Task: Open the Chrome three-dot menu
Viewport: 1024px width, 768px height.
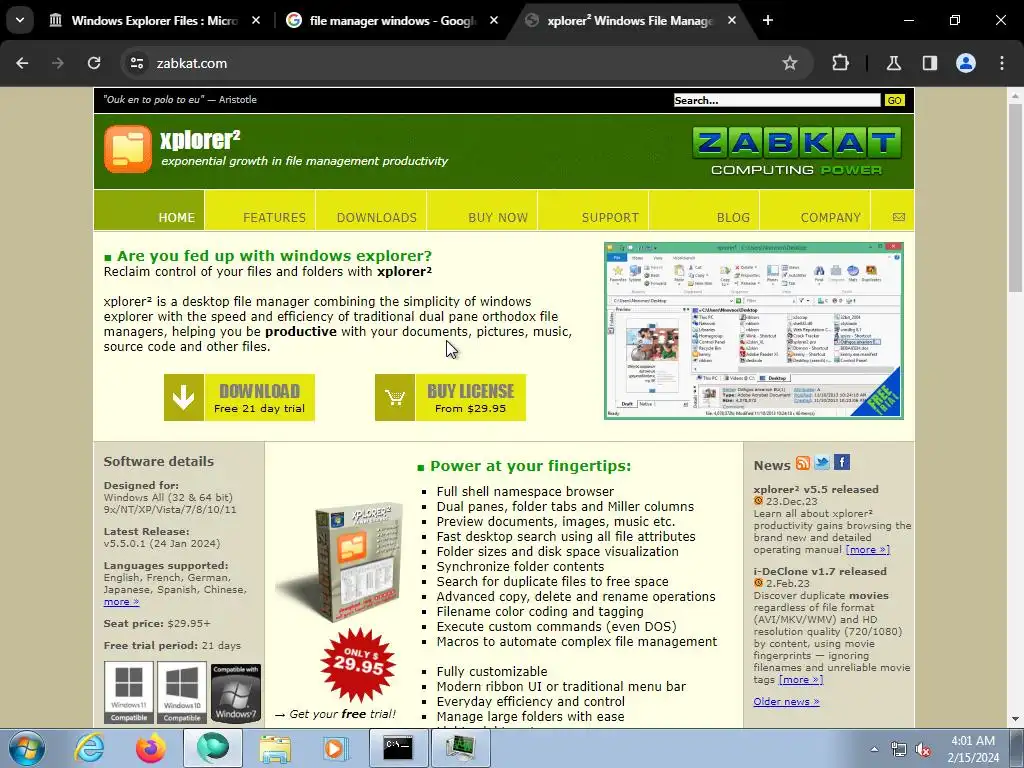Action: pyautogui.click(x=1002, y=63)
